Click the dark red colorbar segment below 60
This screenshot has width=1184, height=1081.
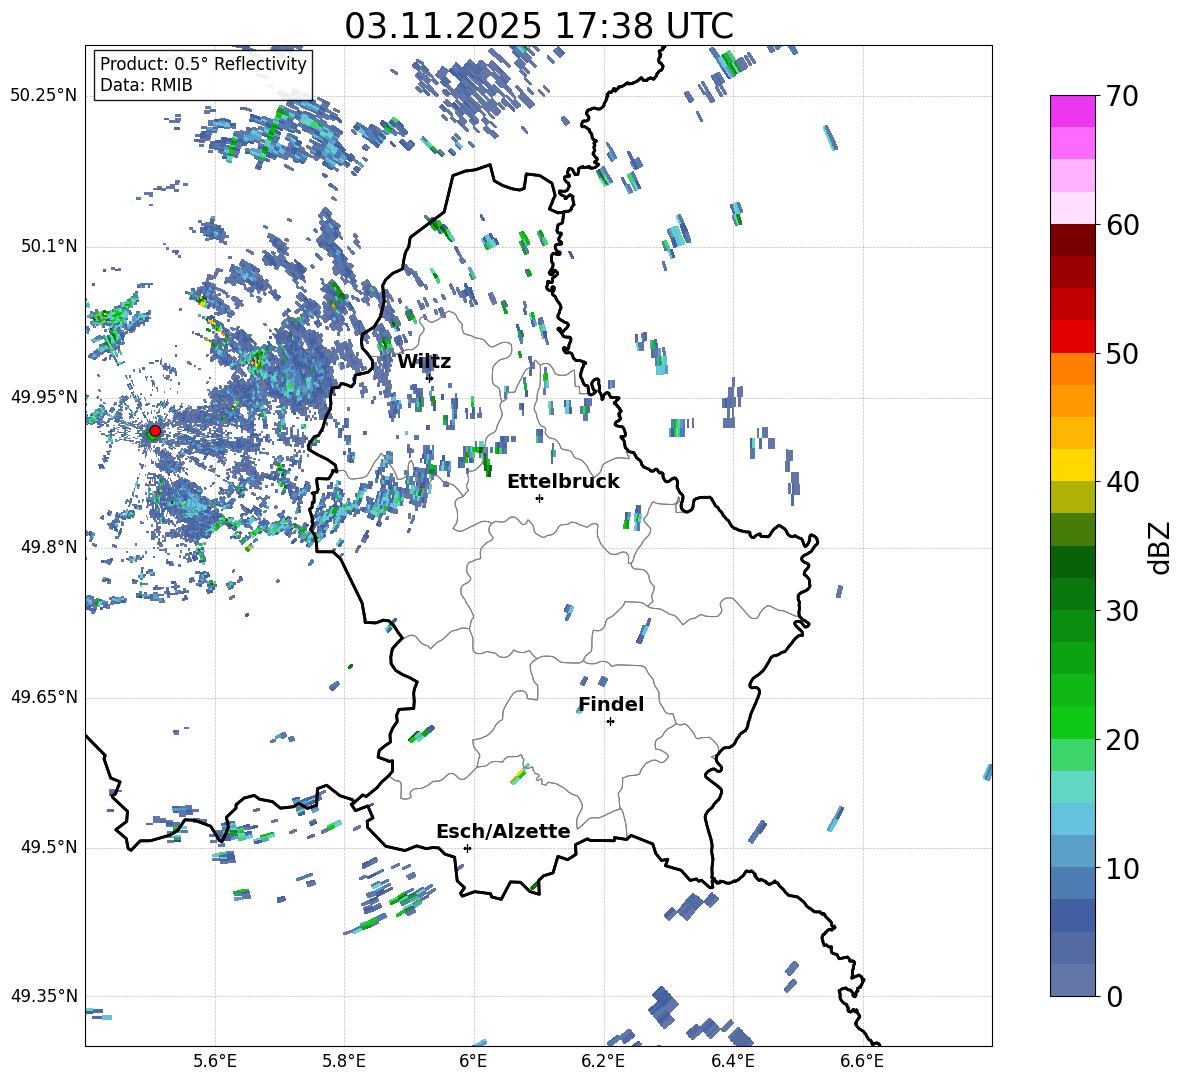(x=1073, y=240)
